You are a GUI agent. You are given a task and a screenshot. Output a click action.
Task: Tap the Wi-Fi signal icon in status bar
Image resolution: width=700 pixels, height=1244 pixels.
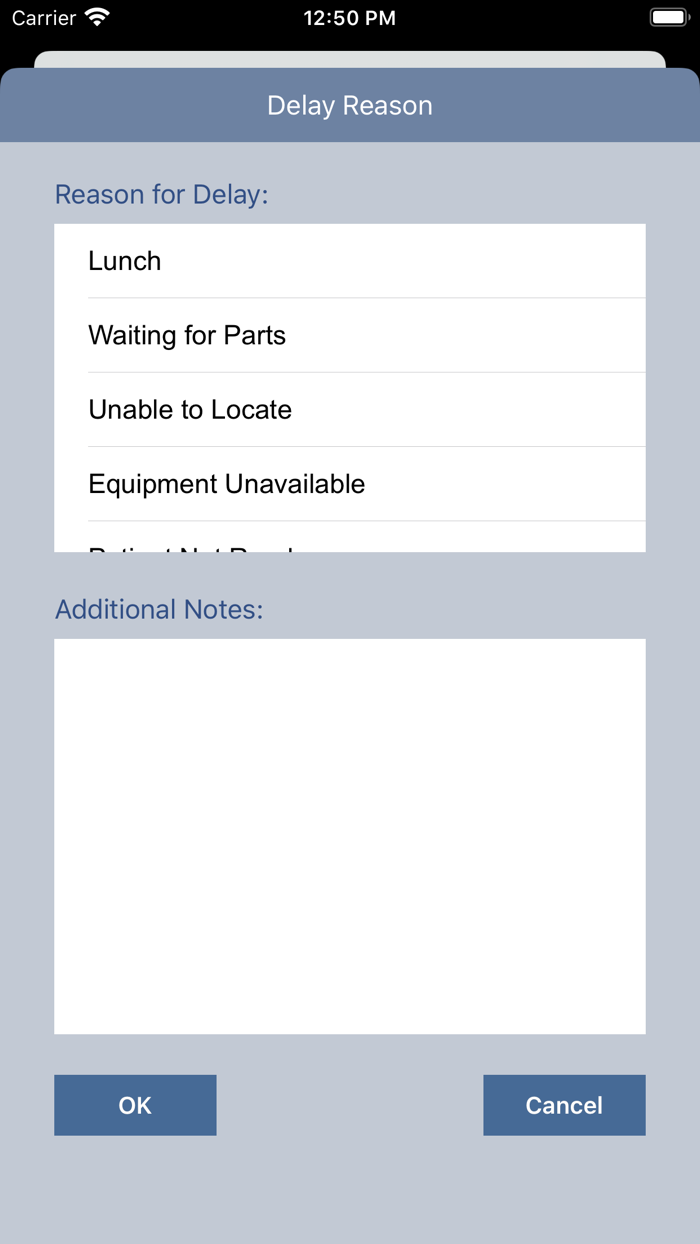[97, 18]
